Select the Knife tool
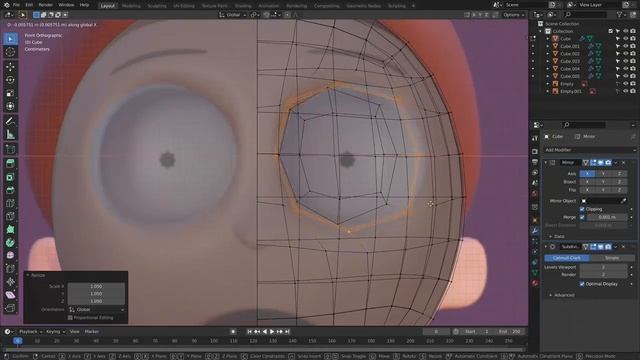Screen dimensions: 640x360 click(x=10, y=216)
